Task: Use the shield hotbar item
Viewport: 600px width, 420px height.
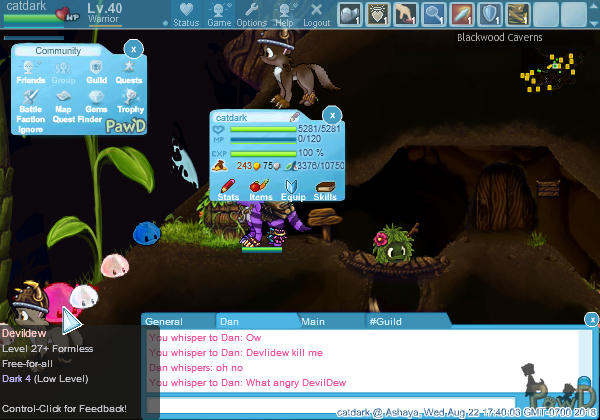Action: pyautogui.click(x=490, y=15)
